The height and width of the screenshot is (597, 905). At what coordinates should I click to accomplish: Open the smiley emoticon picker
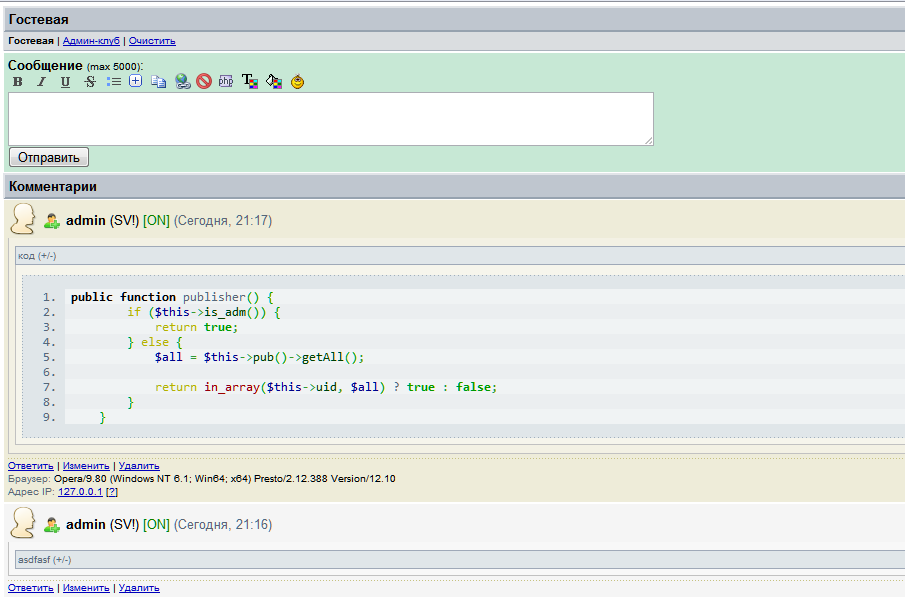297,82
